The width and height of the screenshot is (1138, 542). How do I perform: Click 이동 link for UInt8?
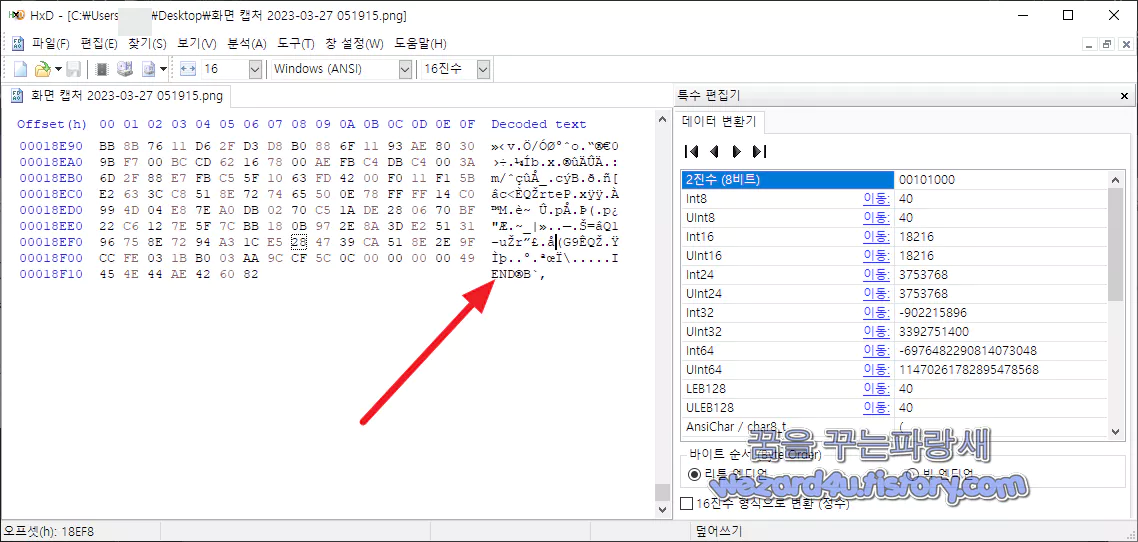(877, 218)
